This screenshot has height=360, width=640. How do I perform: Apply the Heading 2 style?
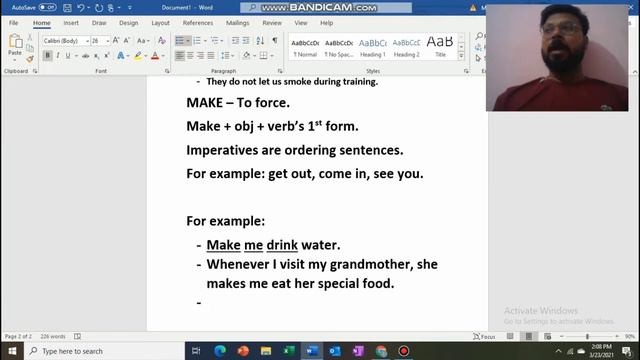pyautogui.click(x=407, y=47)
